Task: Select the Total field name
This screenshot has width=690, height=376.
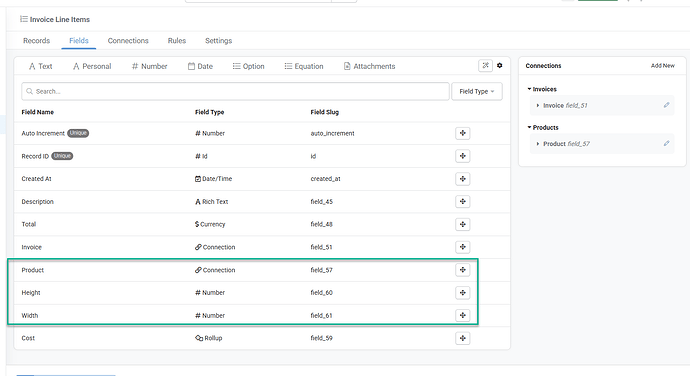Action: pyautogui.click(x=29, y=224)
